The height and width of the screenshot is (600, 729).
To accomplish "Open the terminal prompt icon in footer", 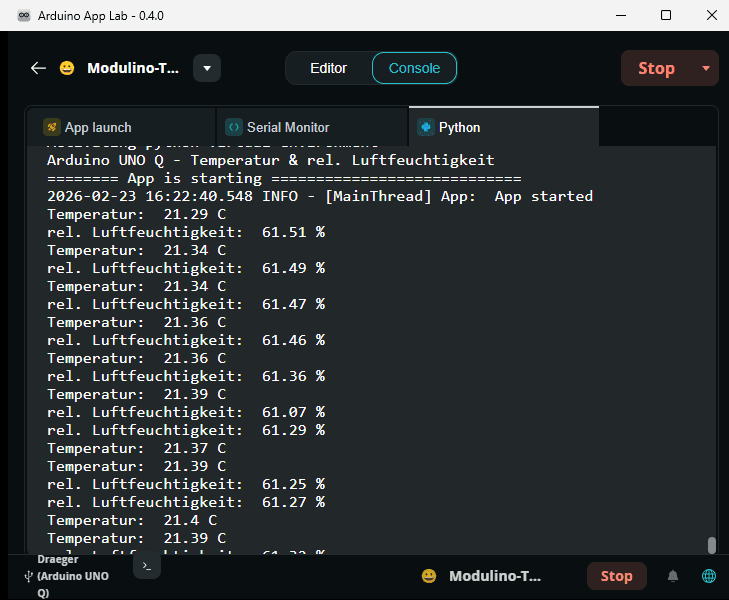I will [147, 566].
